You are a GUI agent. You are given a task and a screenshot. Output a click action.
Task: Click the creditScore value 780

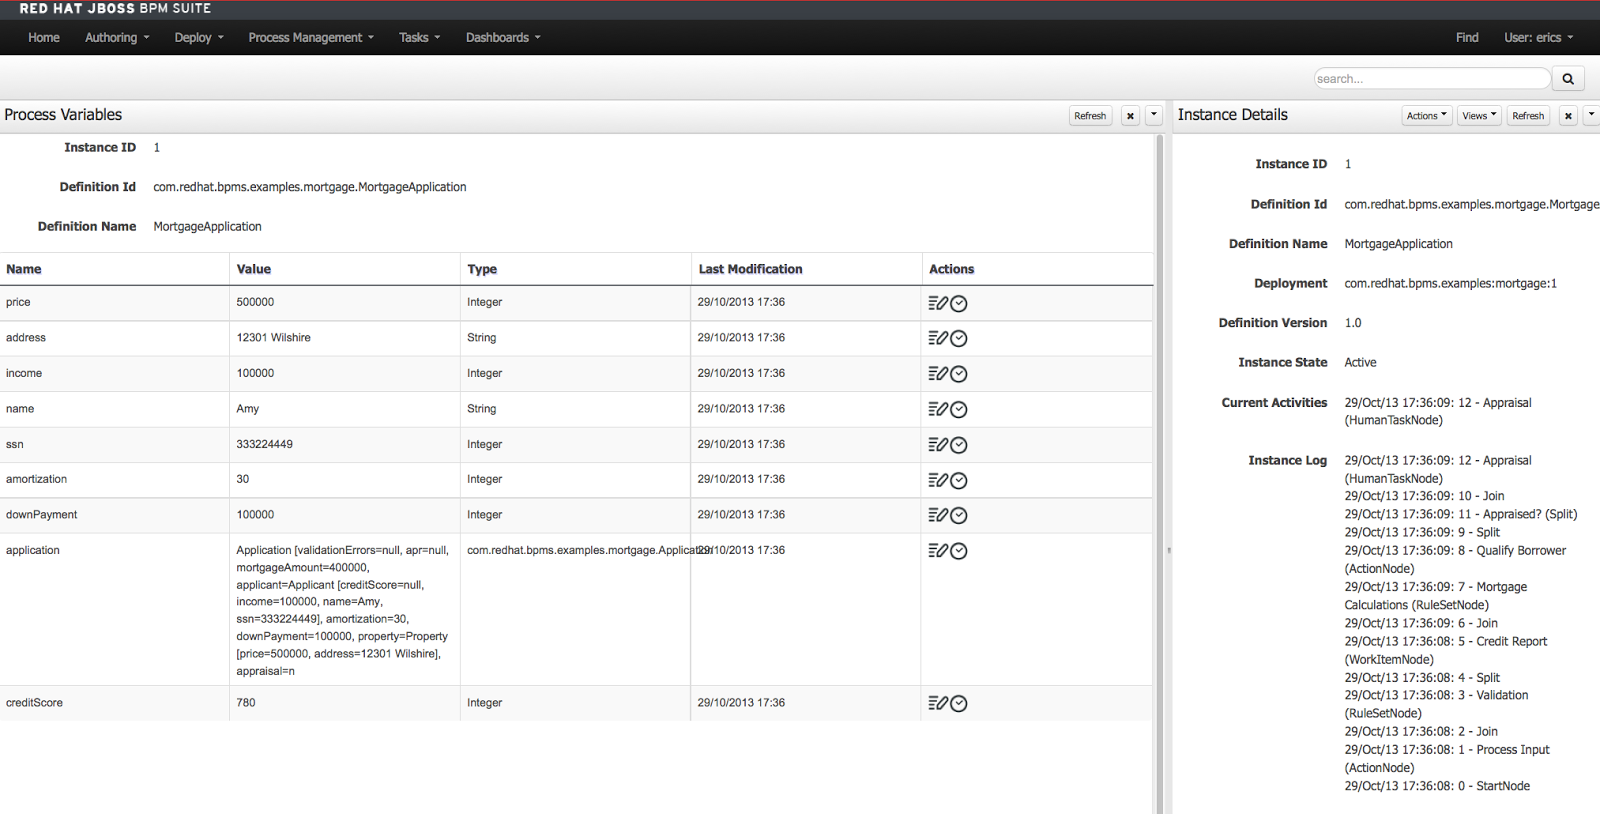[x=246, y=703]
